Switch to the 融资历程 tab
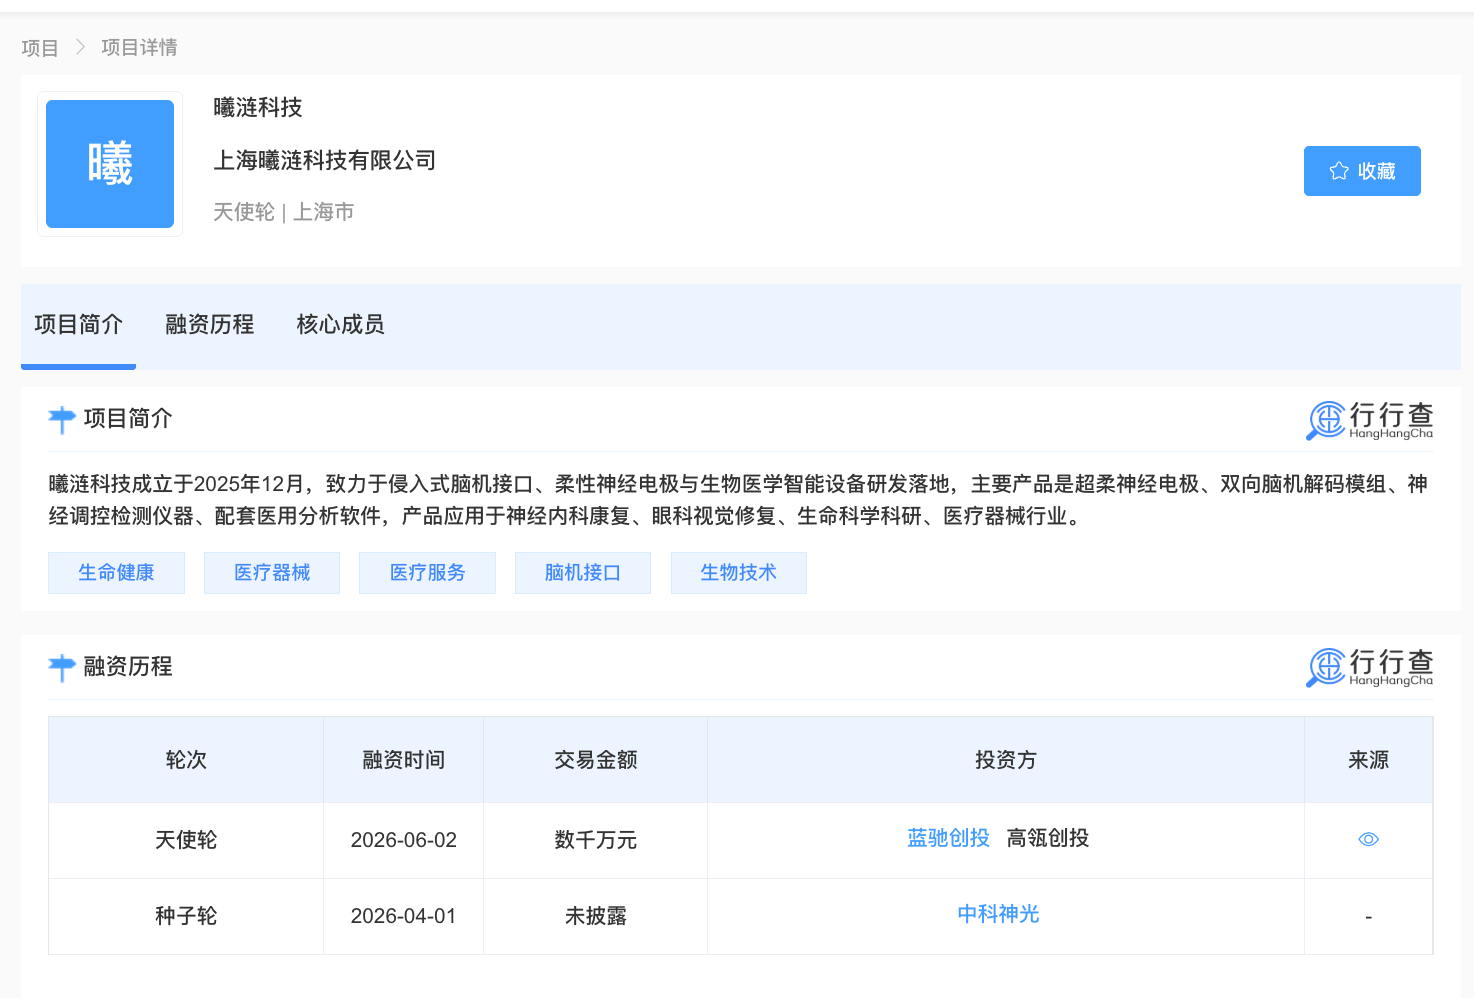Screen dimensions: 1474x998 point(209,324)
